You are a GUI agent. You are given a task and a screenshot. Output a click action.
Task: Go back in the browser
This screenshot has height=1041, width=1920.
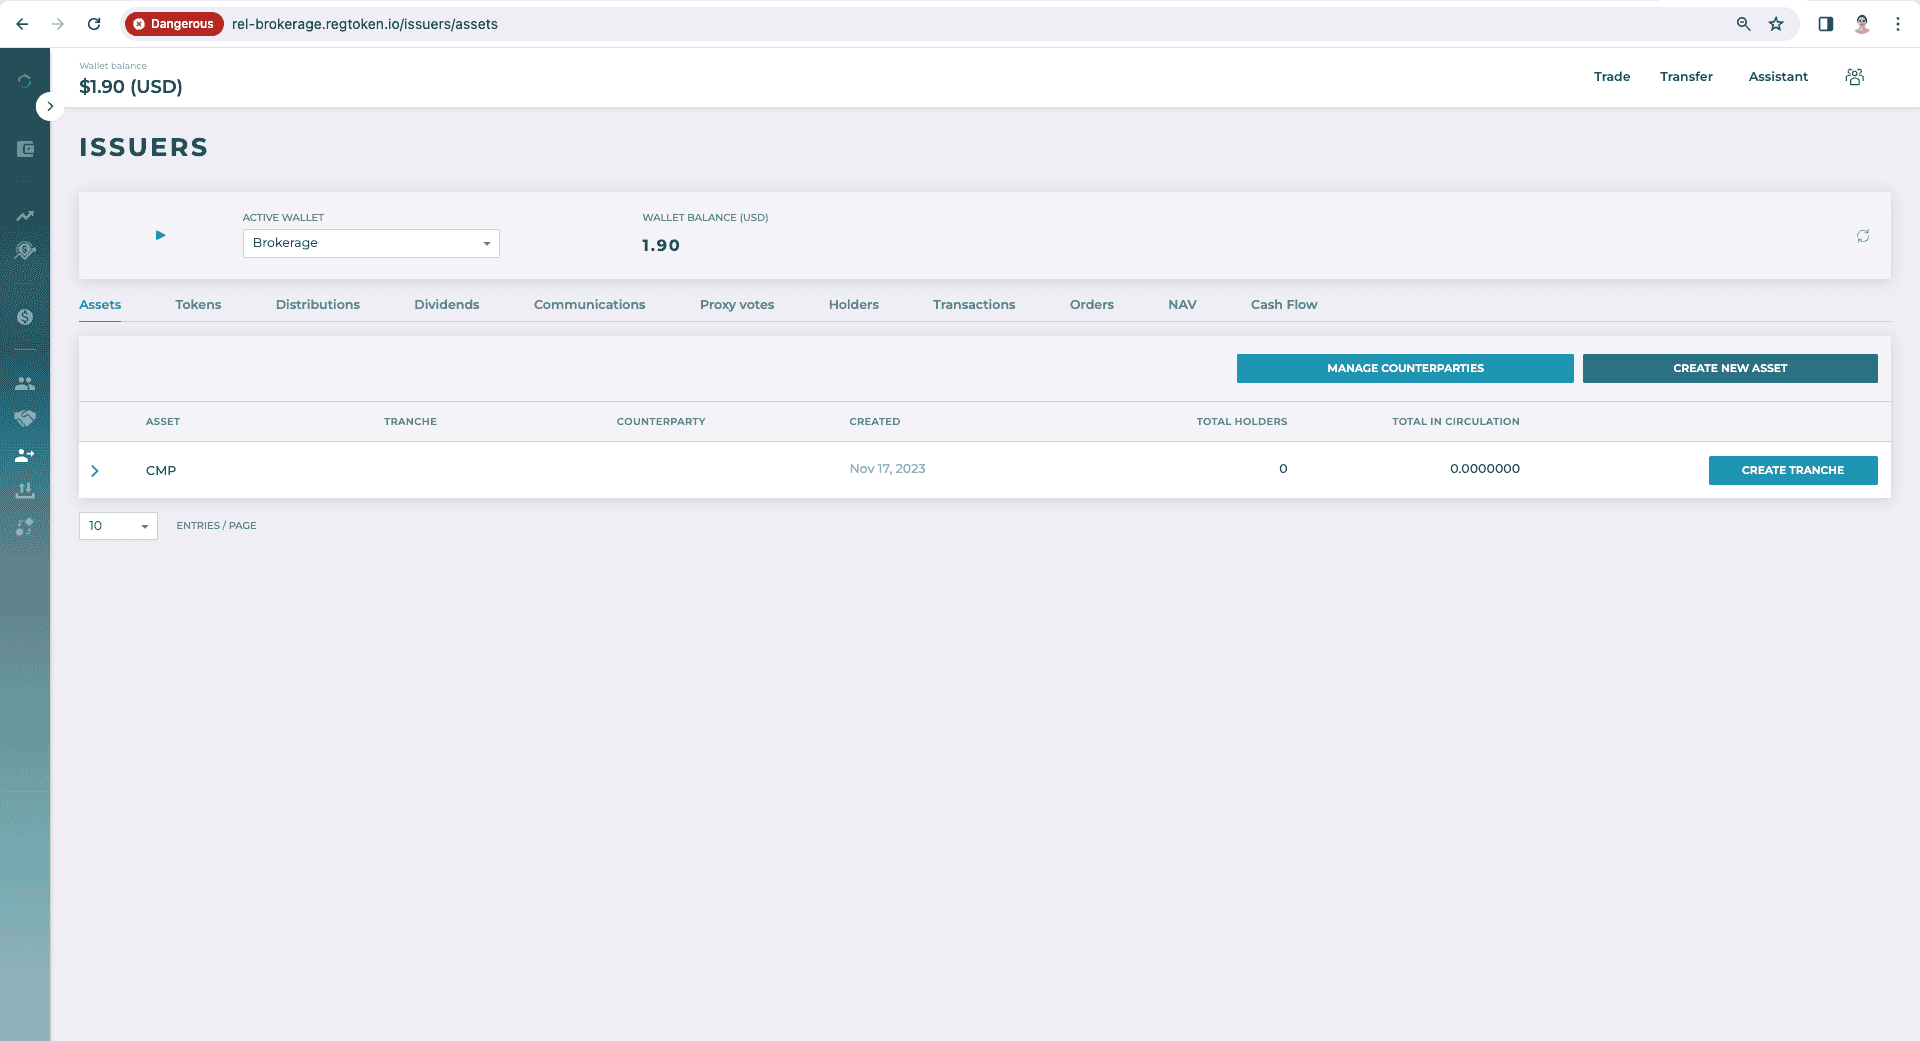click(x=22, y=24)
